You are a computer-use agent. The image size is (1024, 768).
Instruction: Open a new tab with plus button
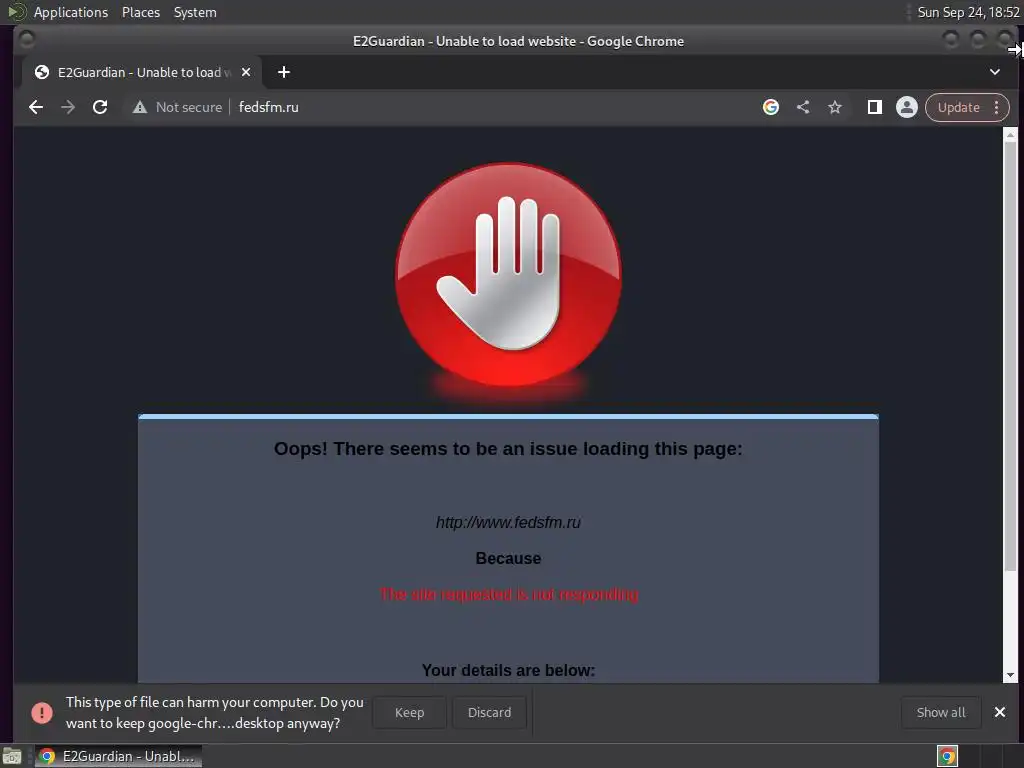coord(283,72)
